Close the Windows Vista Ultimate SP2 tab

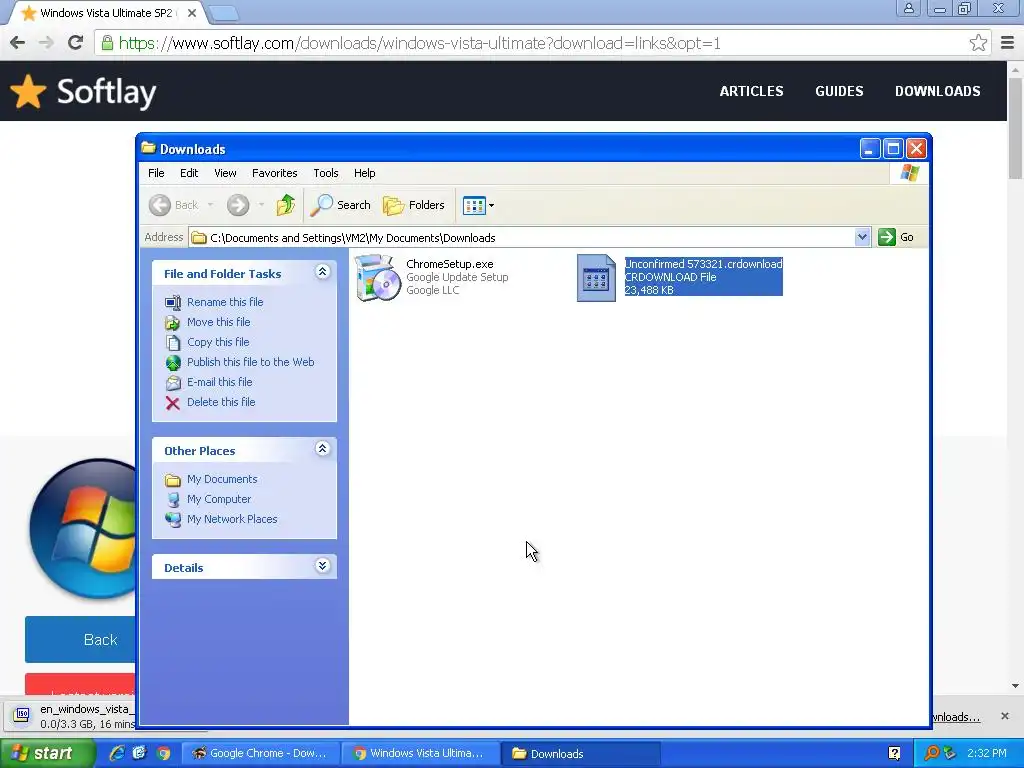tap(191, 13)
